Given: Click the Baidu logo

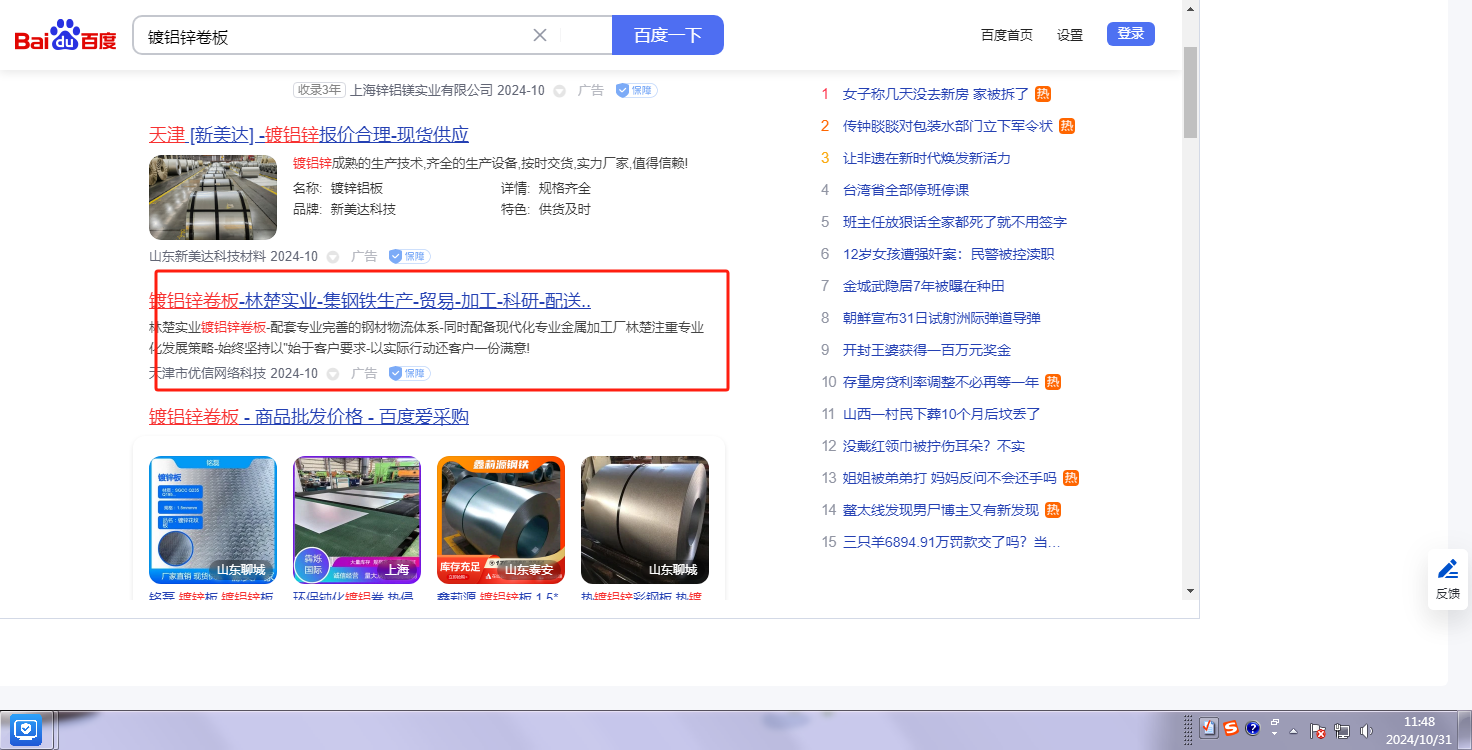Looking at the screenshot, I should pyautogui.click(x=66, y=36).
